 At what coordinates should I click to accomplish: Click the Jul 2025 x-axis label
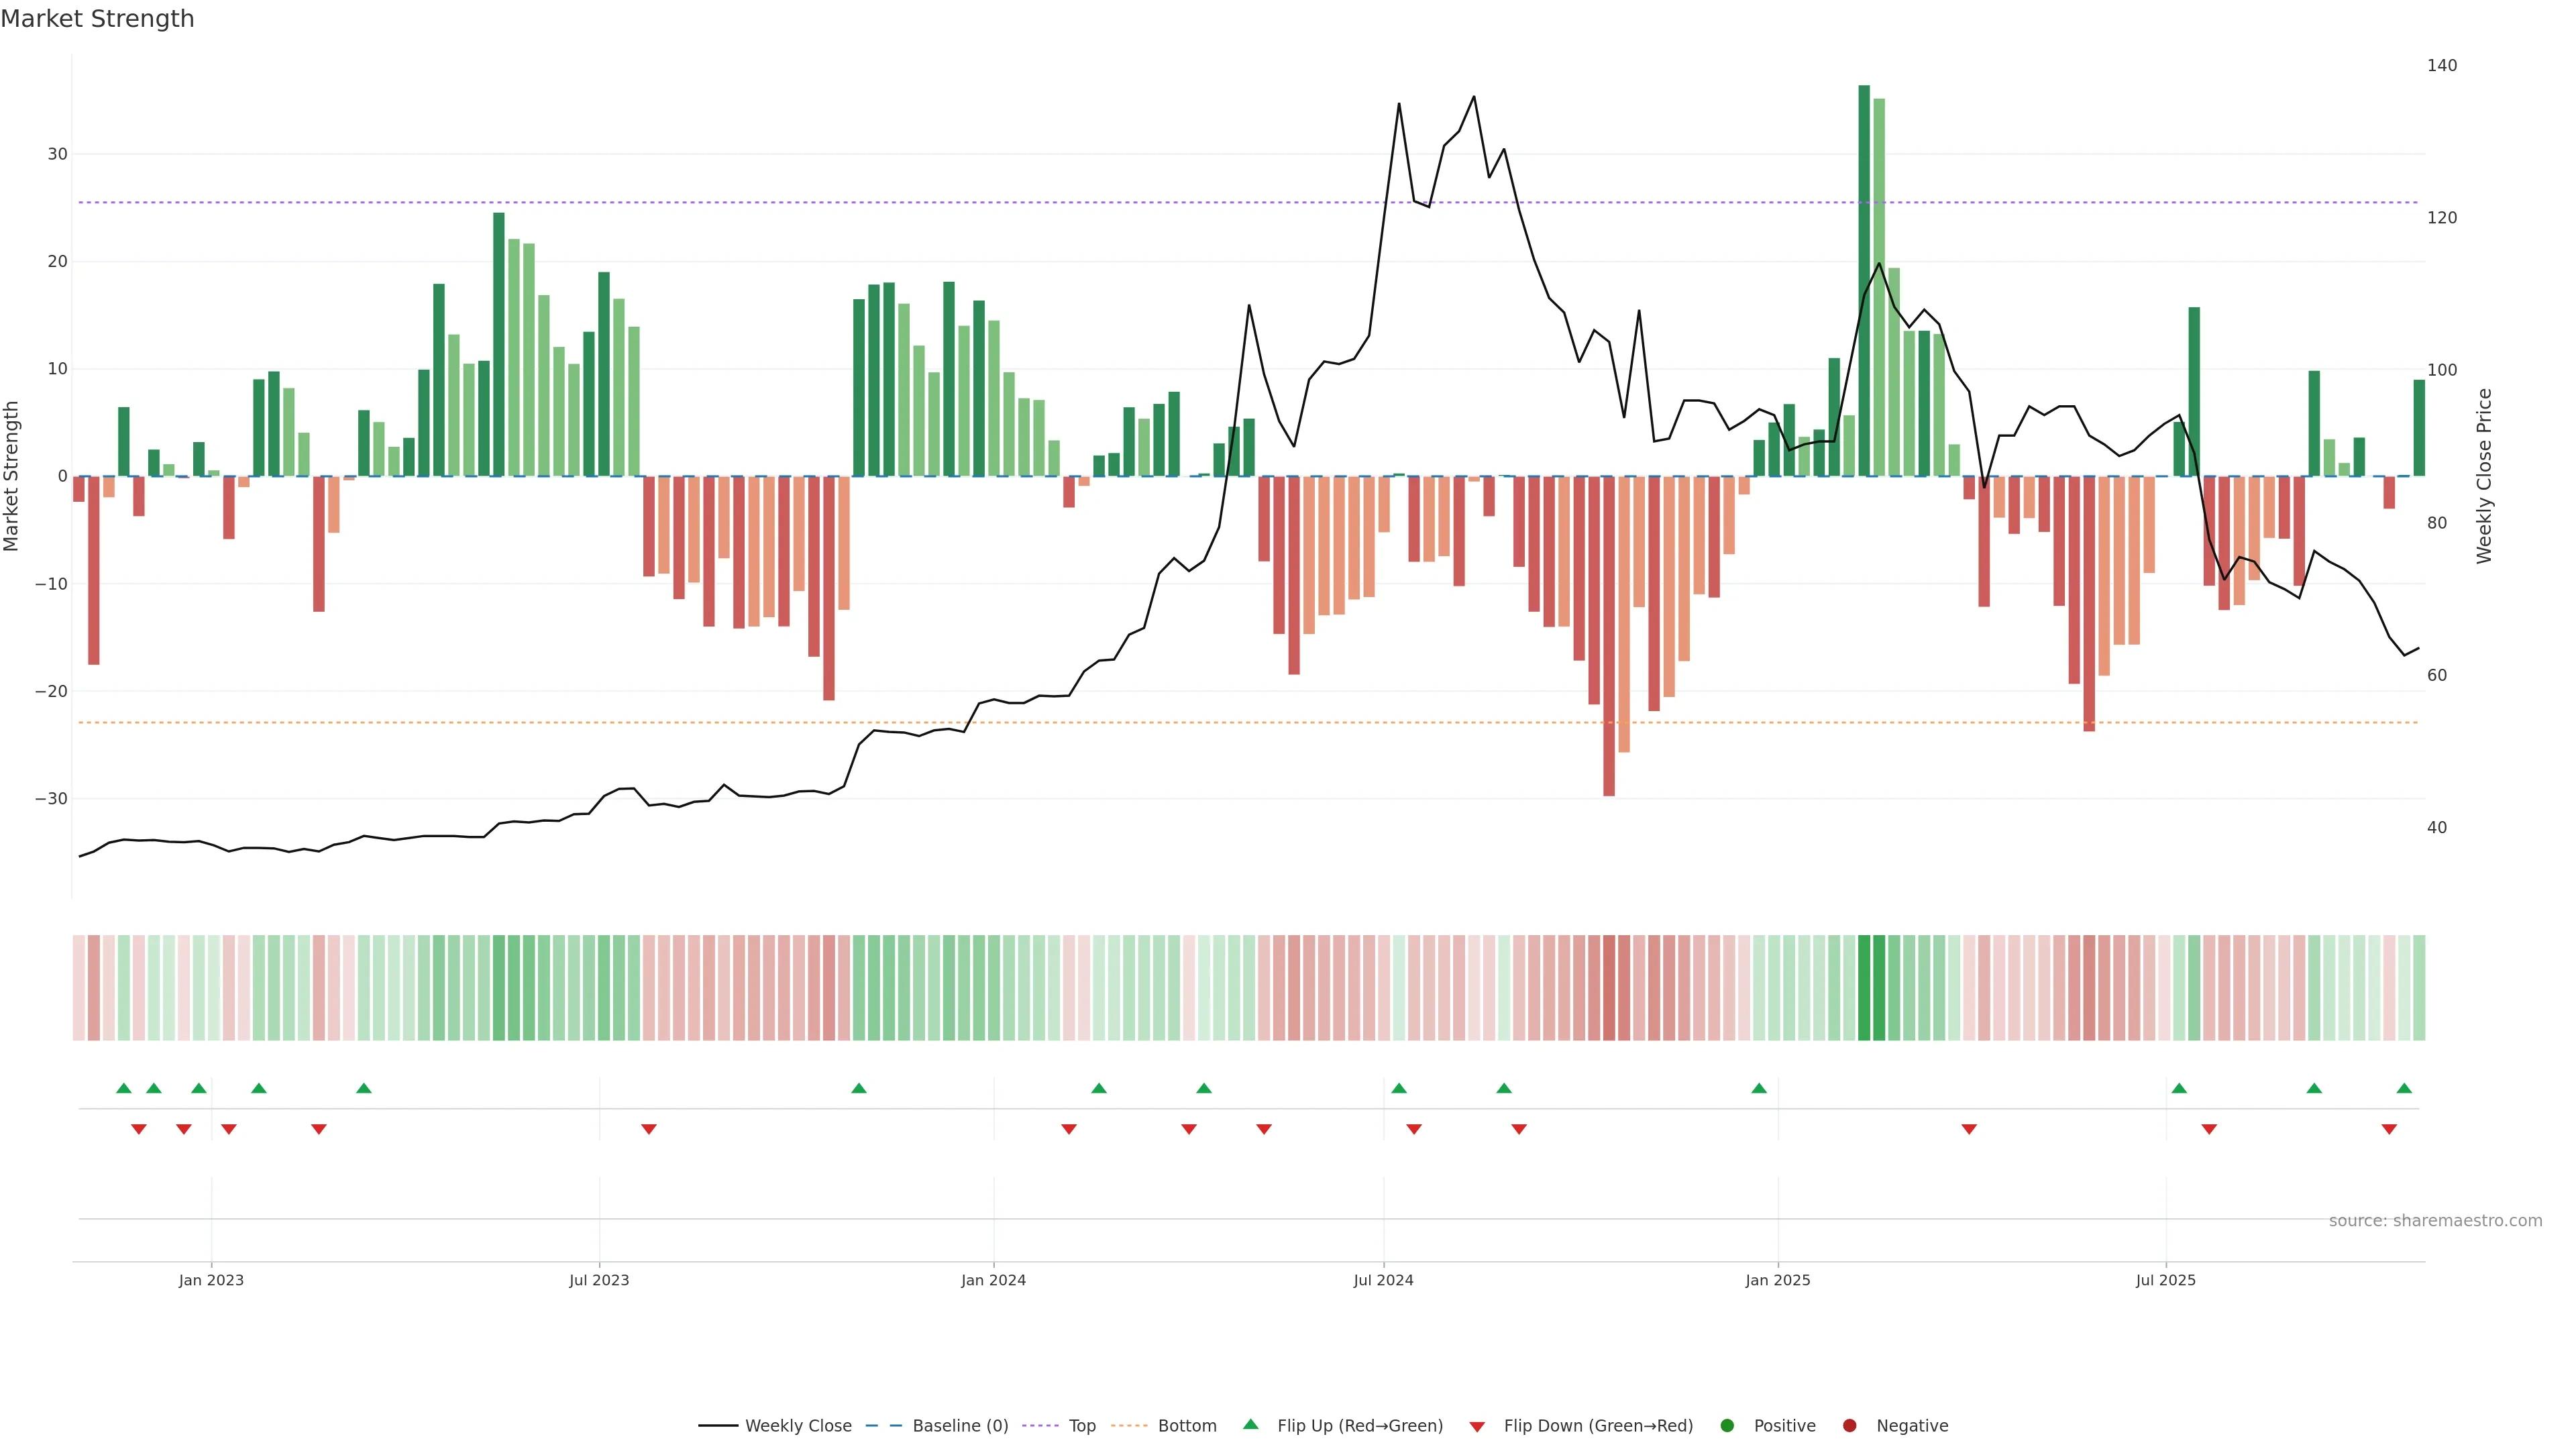(x=2165, y=1280)
